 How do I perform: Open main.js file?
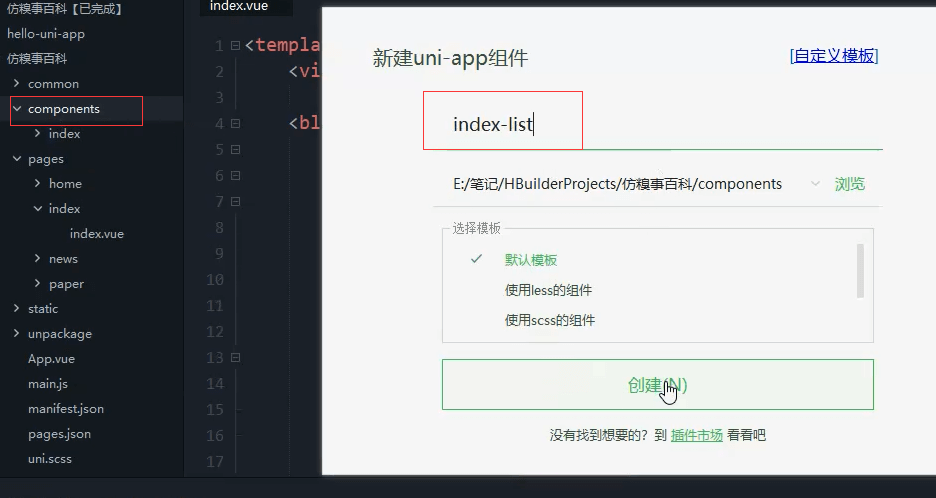tap(48, 384)
